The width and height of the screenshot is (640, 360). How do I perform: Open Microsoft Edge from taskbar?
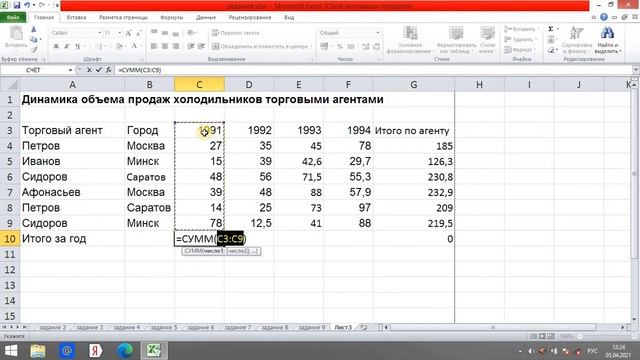(125, 351)
